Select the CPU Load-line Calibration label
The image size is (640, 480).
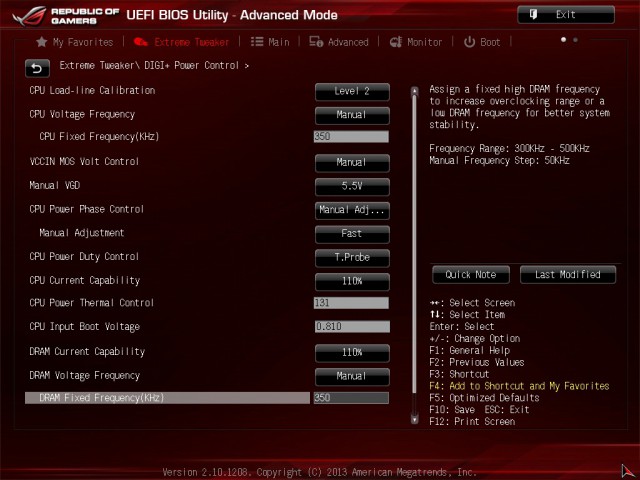pyautogui.click(x=92, y=90)
